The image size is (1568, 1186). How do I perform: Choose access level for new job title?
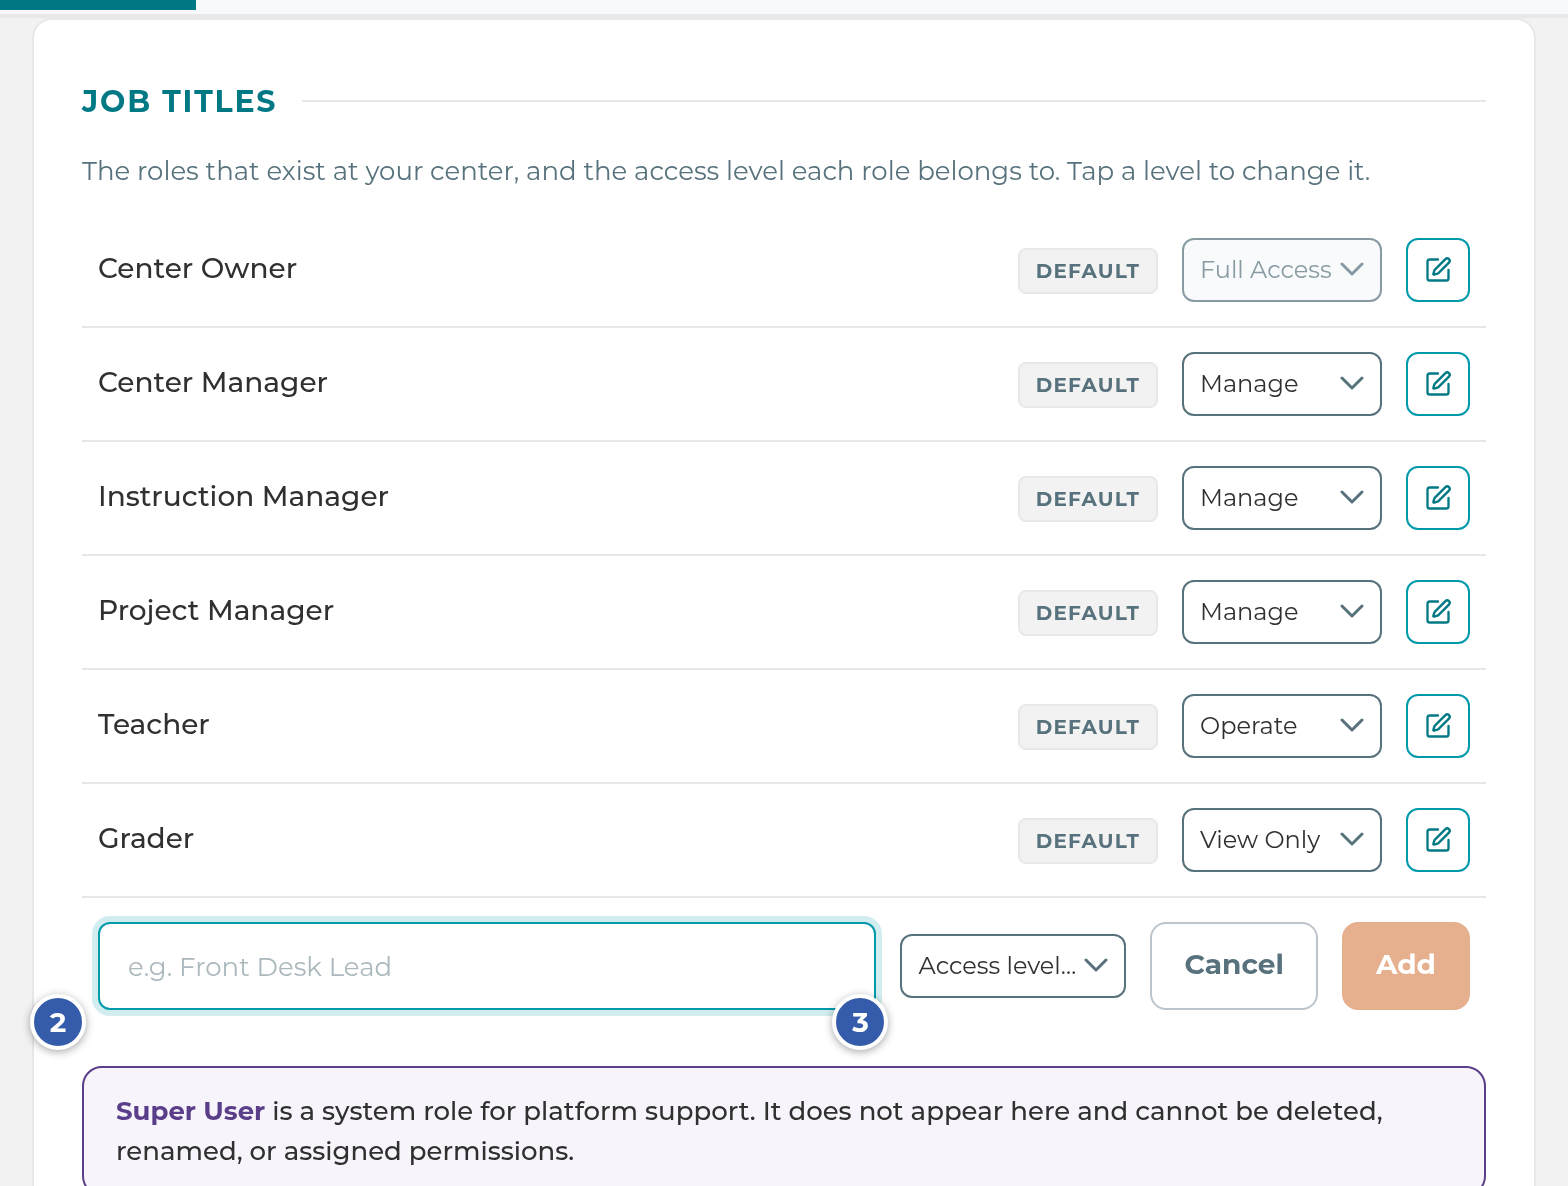[1012, 966]
